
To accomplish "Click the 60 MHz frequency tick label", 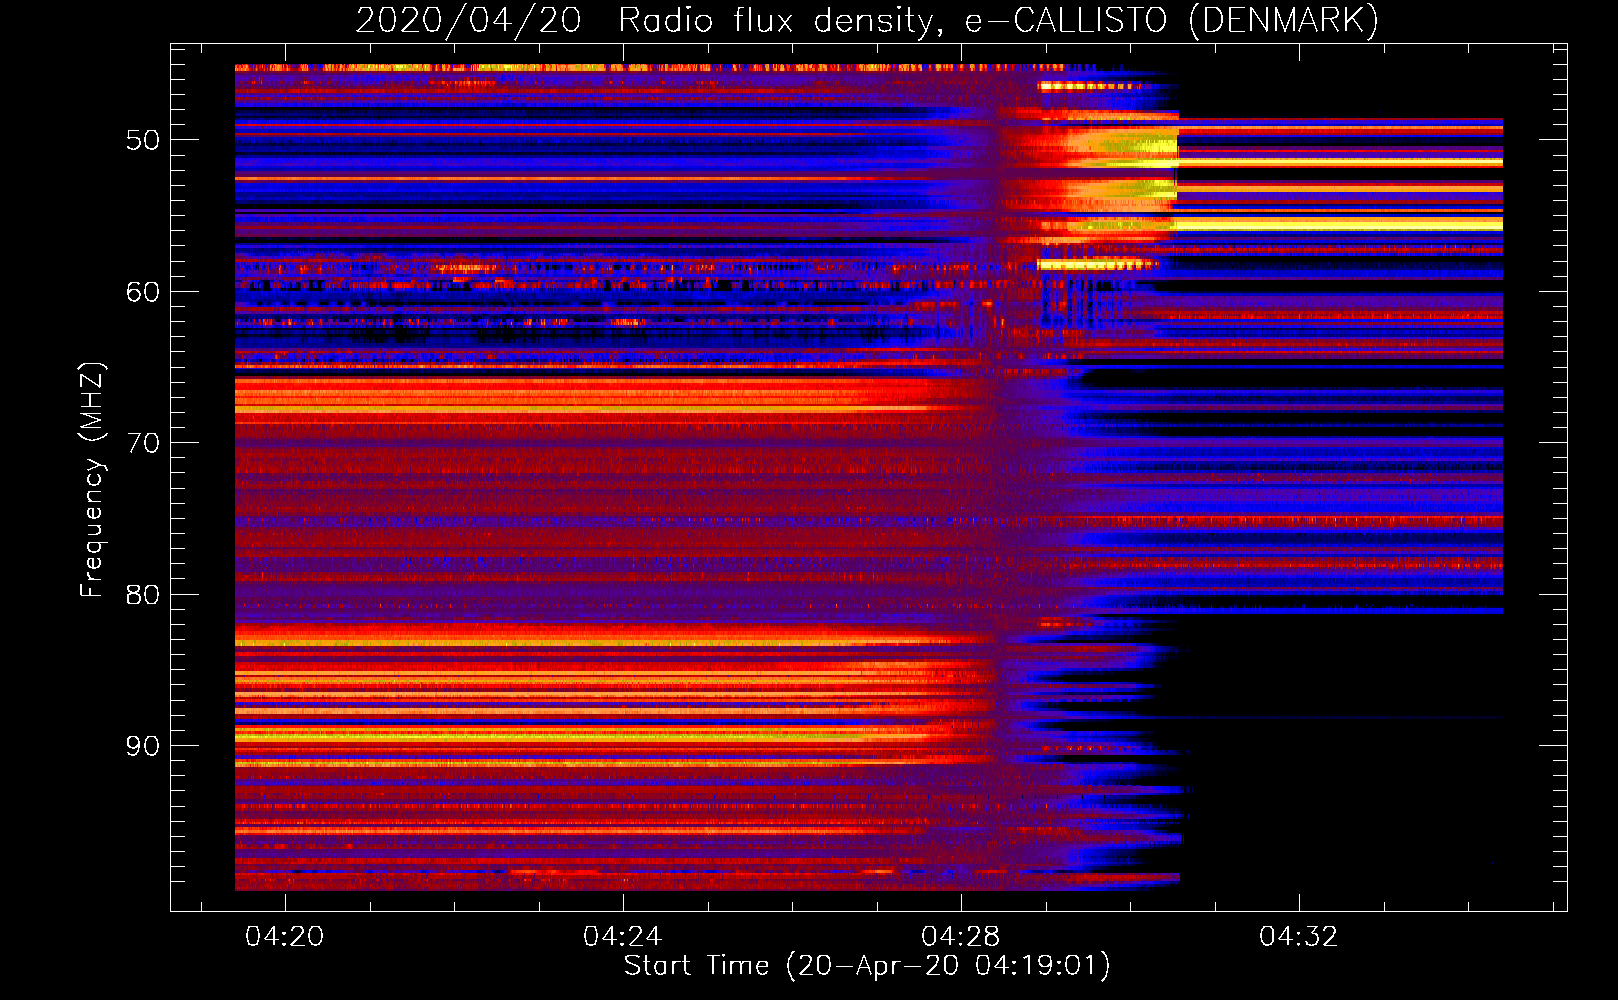I will 143,292.
